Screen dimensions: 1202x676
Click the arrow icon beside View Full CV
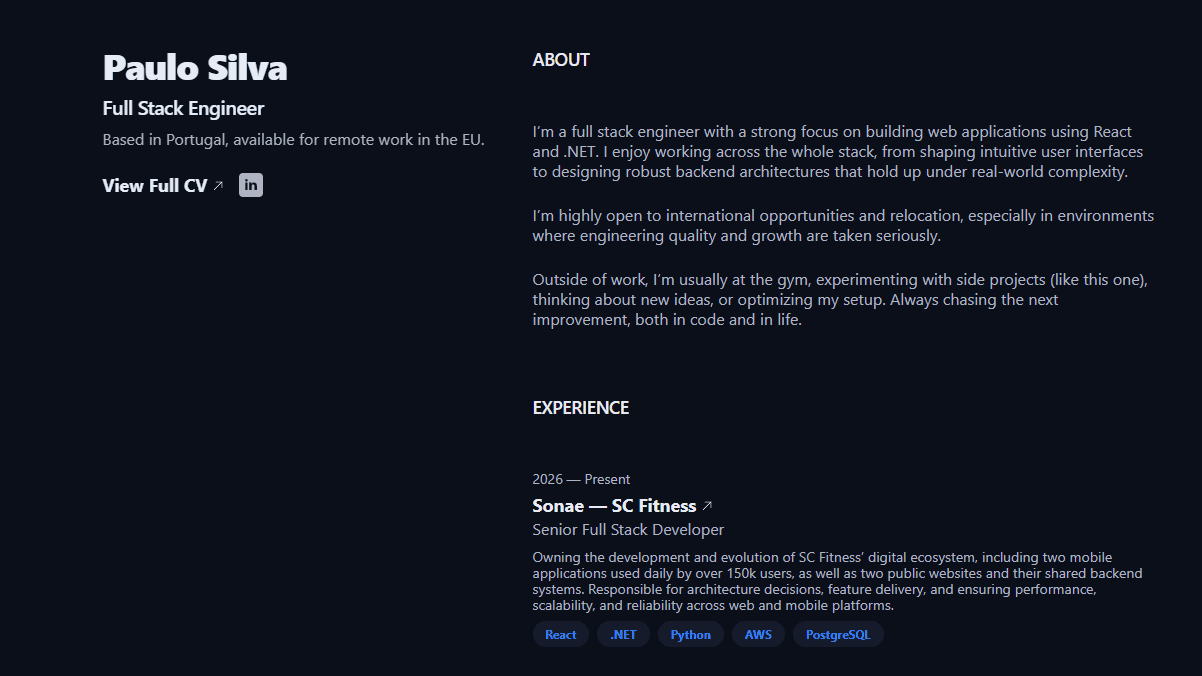tap(218, 186)
